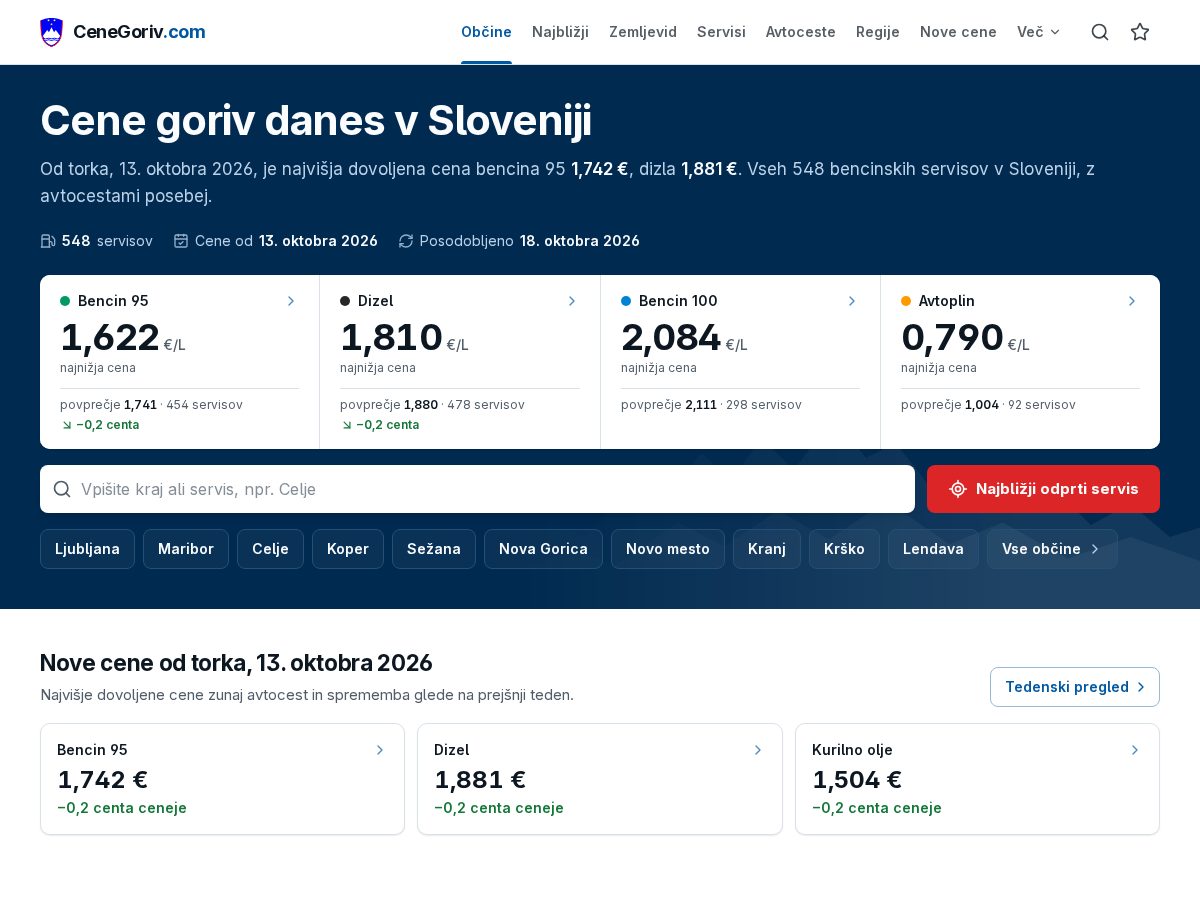Viewport: 1200px width, 900px height.
Task: Click the fuel pump icon beside 548 servisov
Action: click(48, 241)
